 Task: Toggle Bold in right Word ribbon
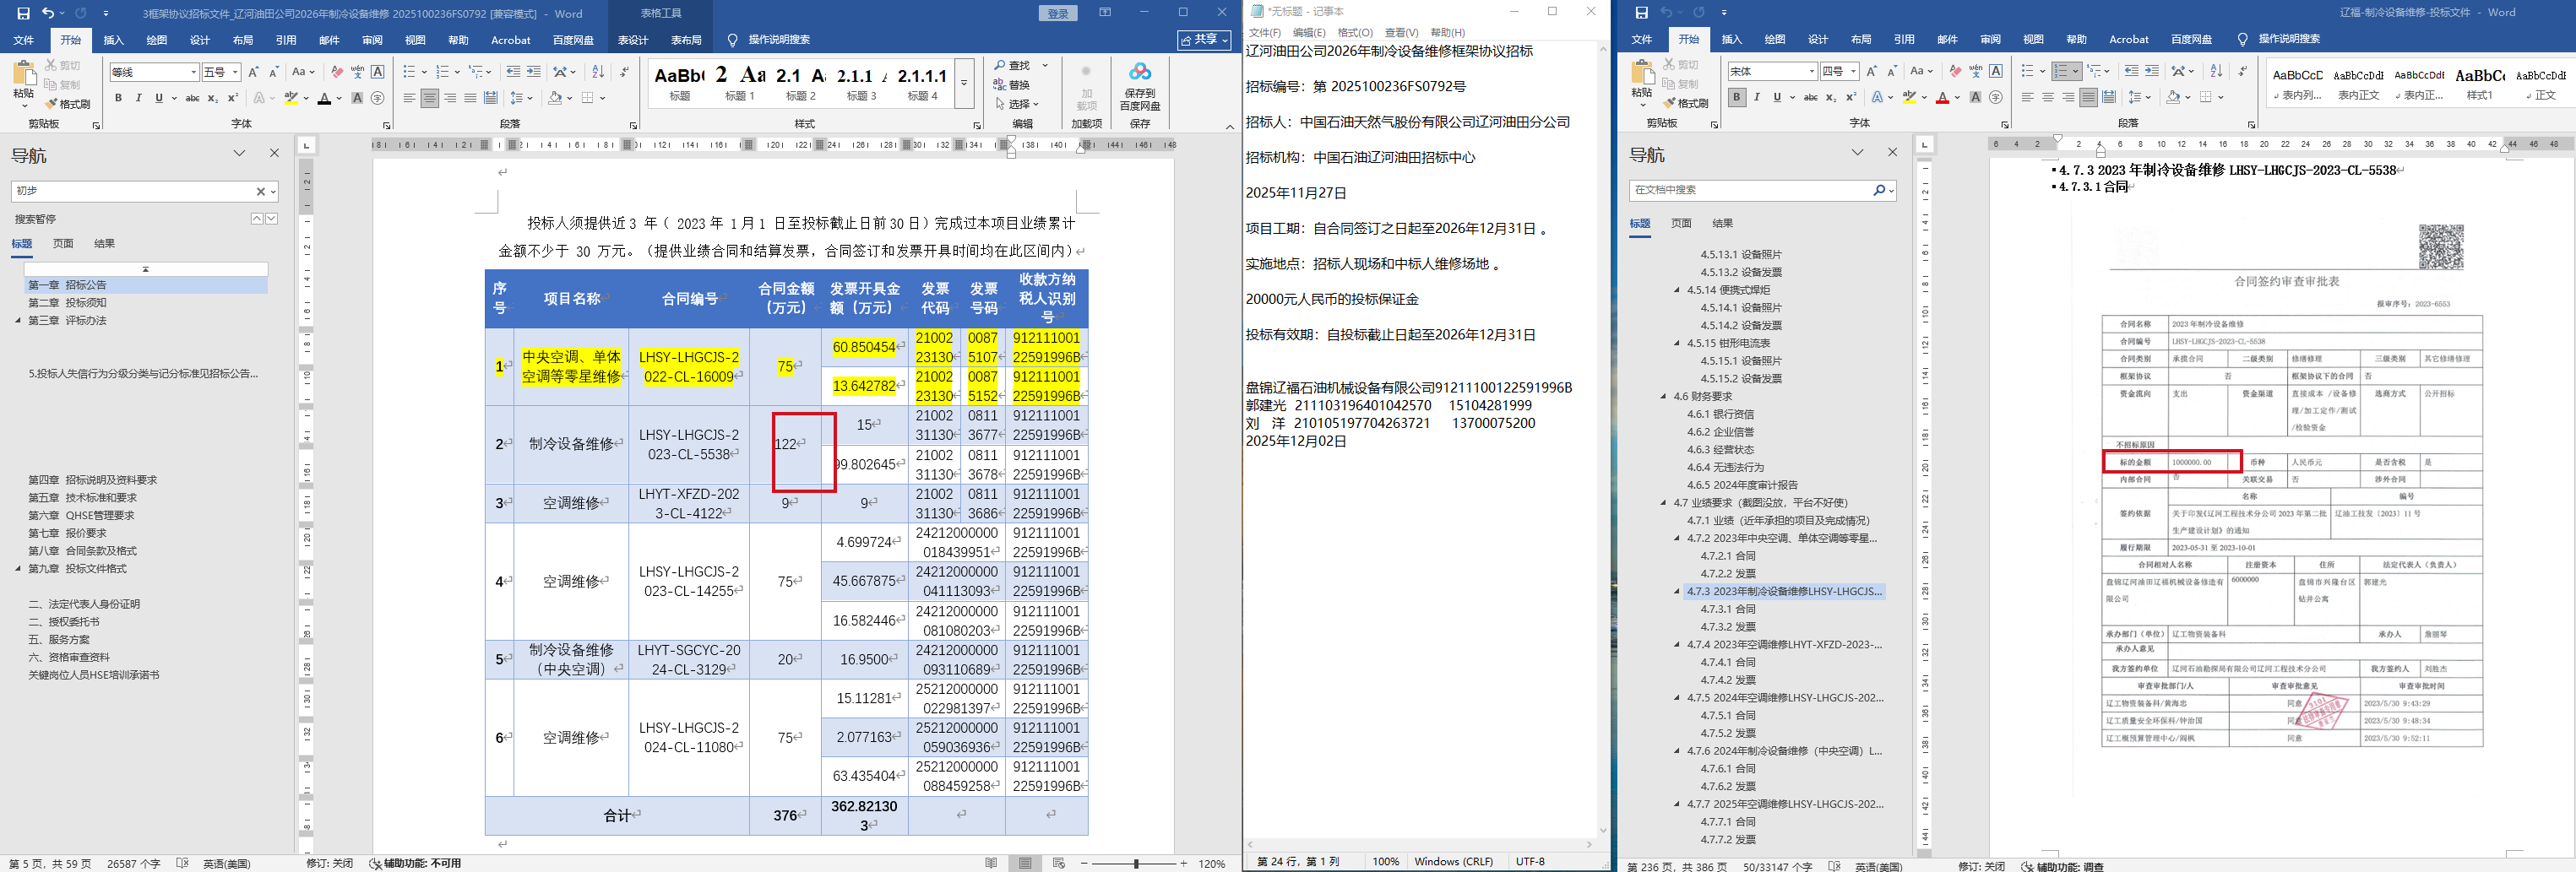[x=1736, y=97]
